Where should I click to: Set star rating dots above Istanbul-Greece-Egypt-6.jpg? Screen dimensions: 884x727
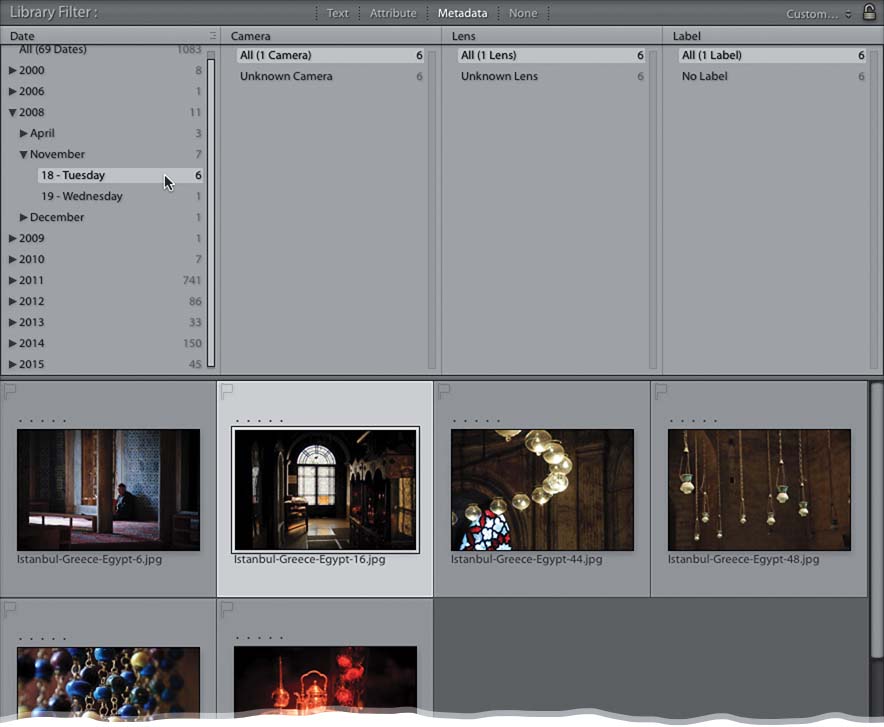(42, 421)
